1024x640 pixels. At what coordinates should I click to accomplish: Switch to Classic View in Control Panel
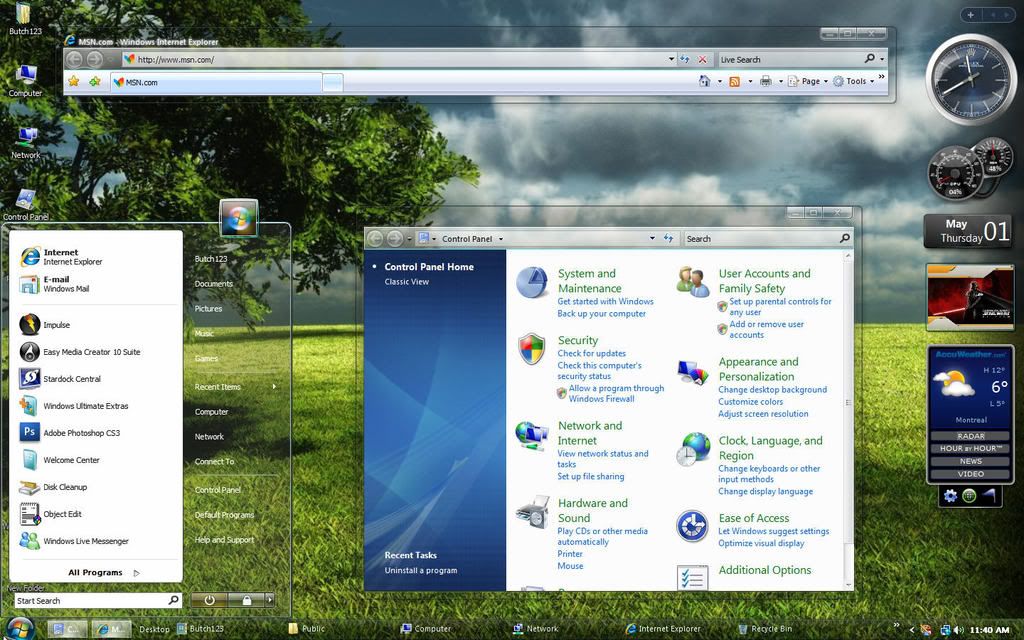pyautogui.click(x=406, y=282)
